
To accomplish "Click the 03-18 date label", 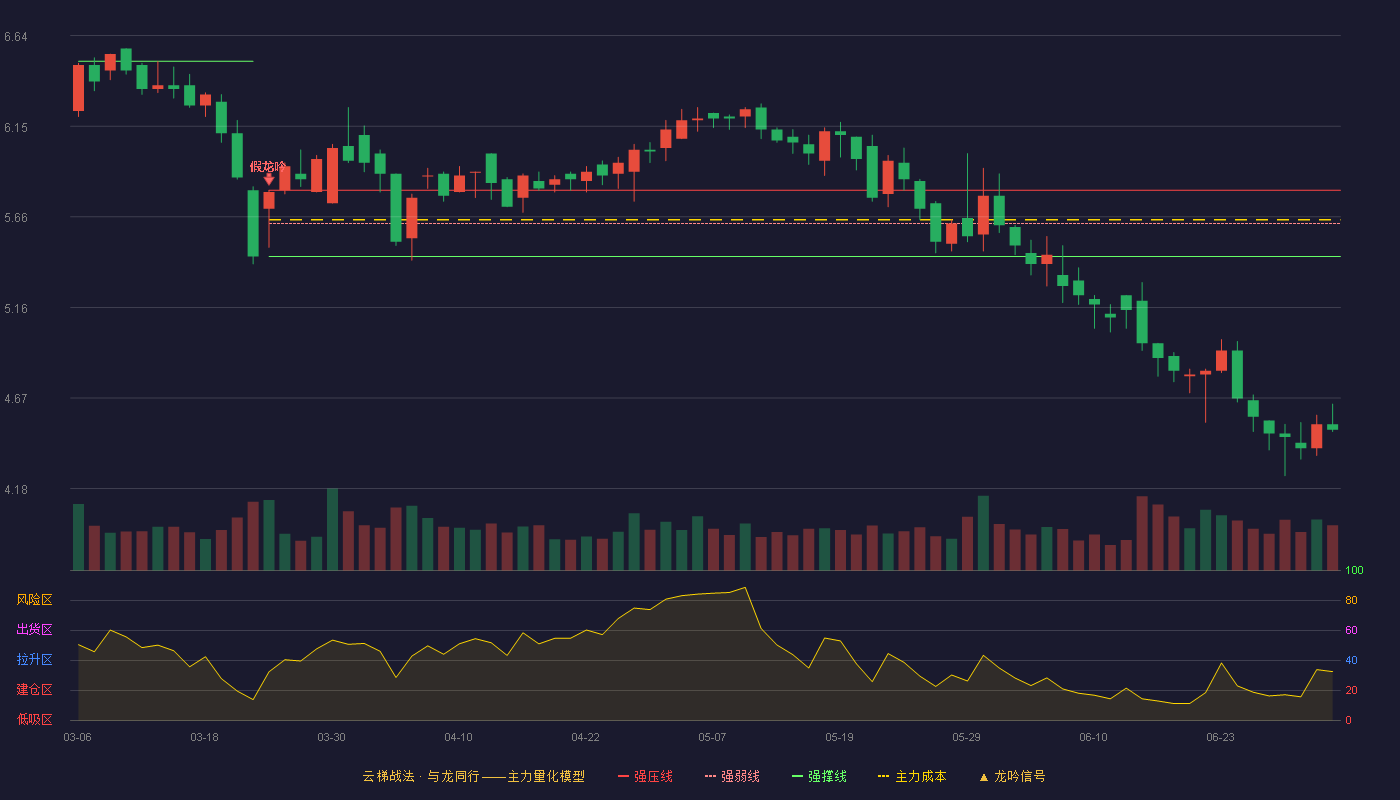I will pyautogui.click(x=204, y=737).
